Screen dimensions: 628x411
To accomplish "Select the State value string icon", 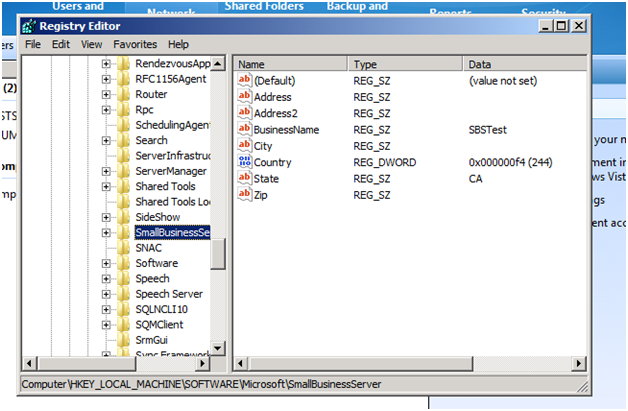I will (x=244, y=178).
